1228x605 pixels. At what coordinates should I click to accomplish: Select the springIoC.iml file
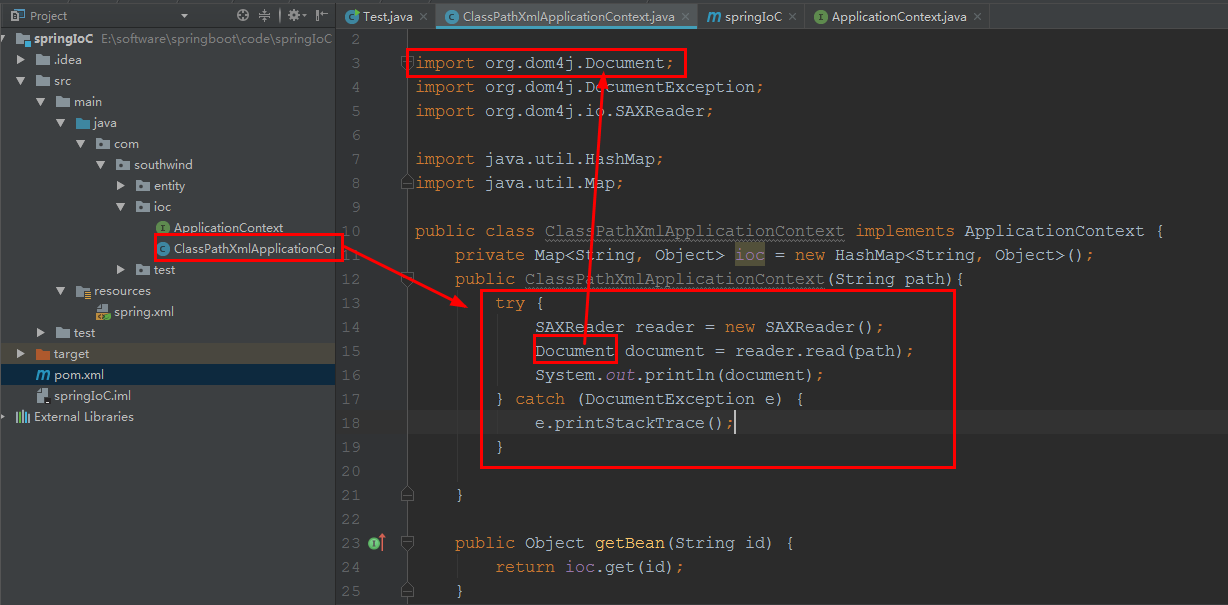pyautogui.click(x=92, y=396)
